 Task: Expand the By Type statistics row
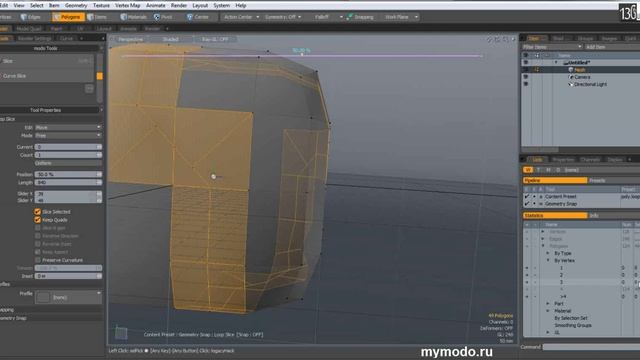548,253
